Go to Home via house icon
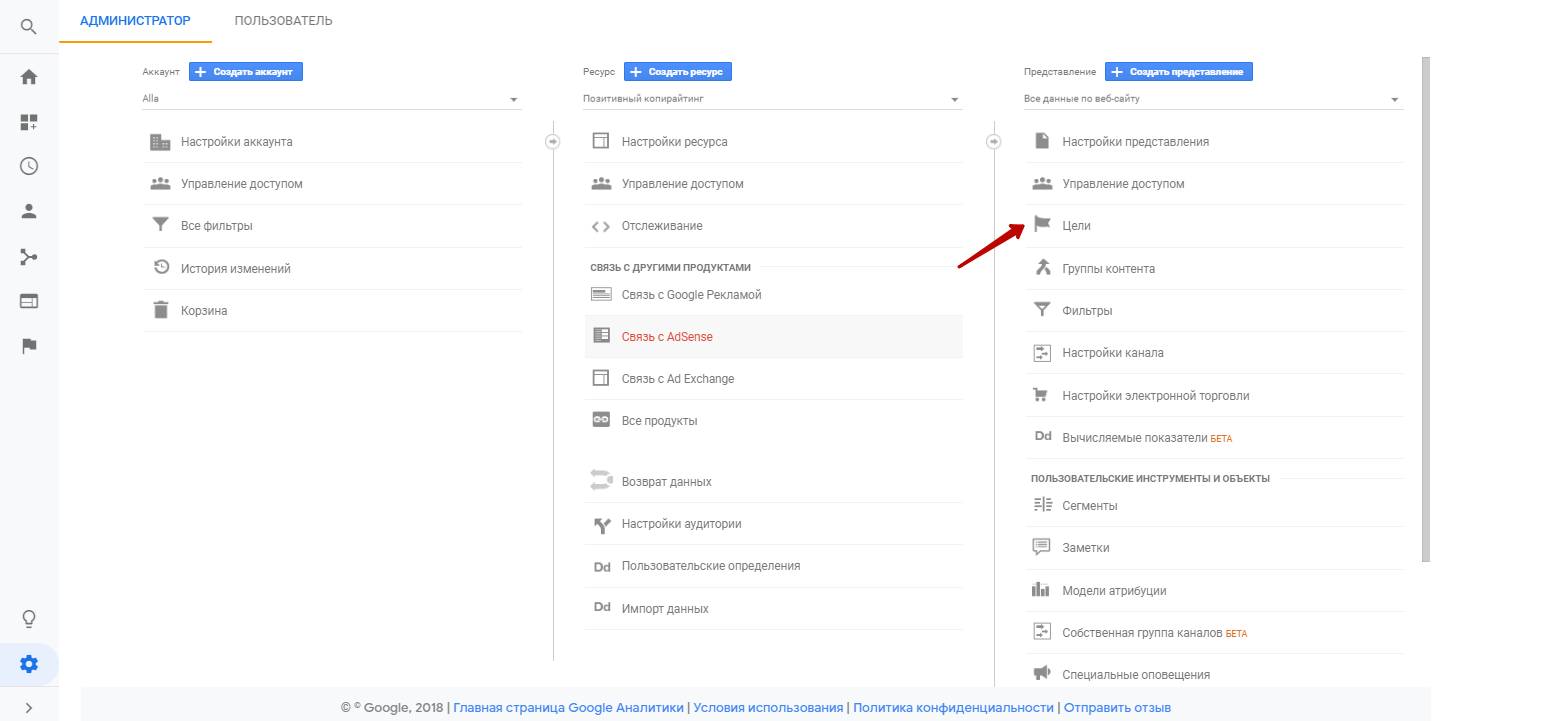Screen dimensions: 1565x721 (29, 77)
